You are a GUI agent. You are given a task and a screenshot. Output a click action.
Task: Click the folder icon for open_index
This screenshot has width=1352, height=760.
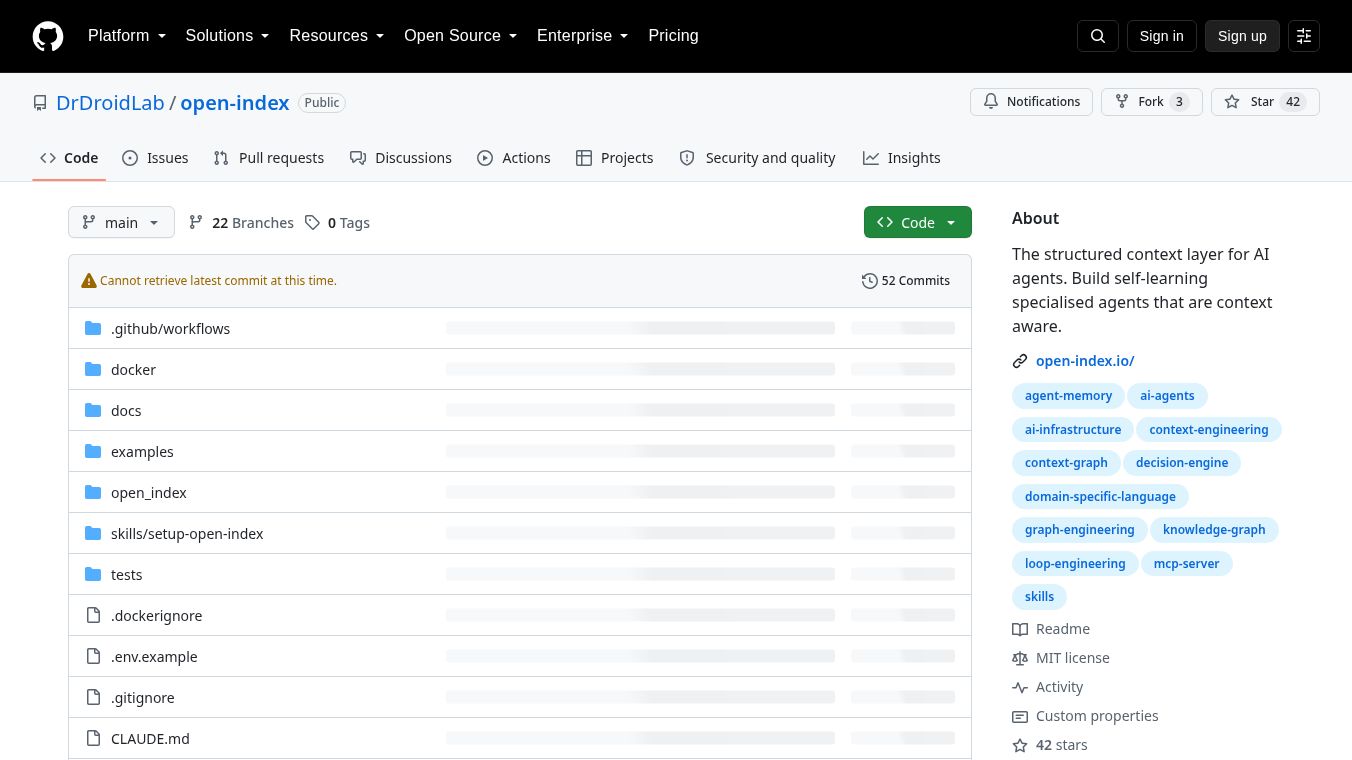(93, 492)
